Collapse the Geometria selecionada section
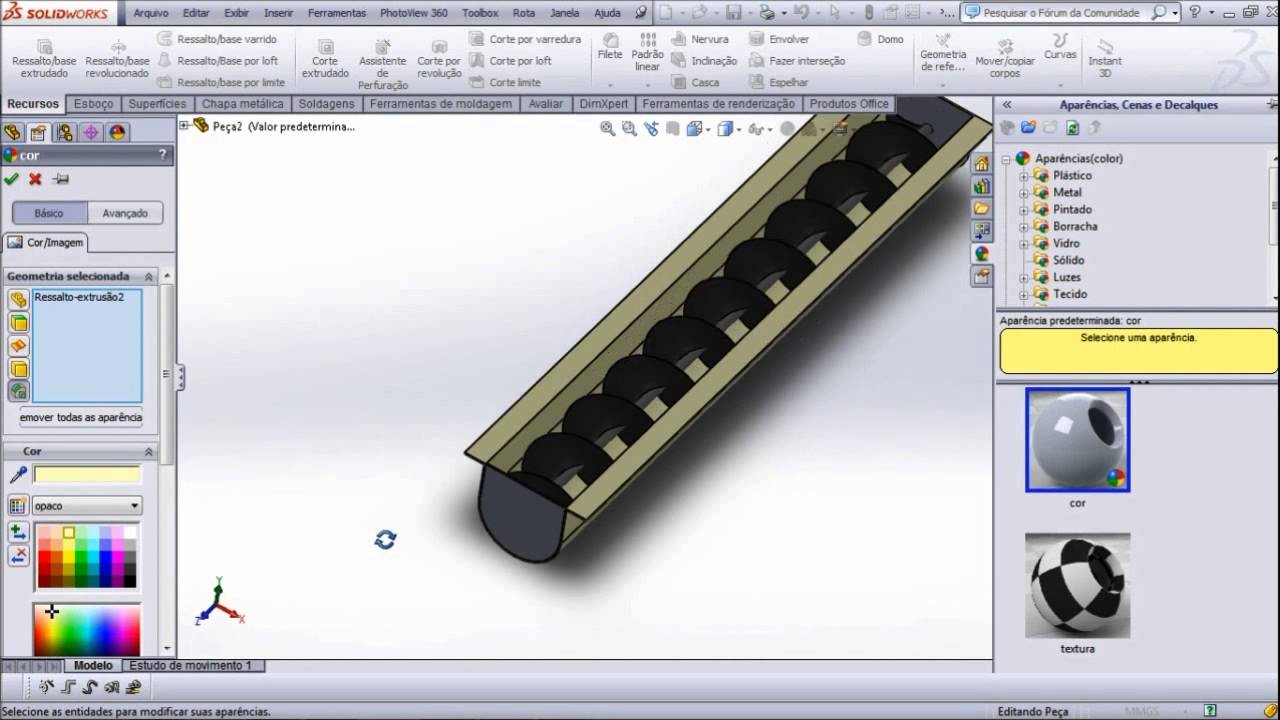The image size is (1280, 720). point(149,277)
